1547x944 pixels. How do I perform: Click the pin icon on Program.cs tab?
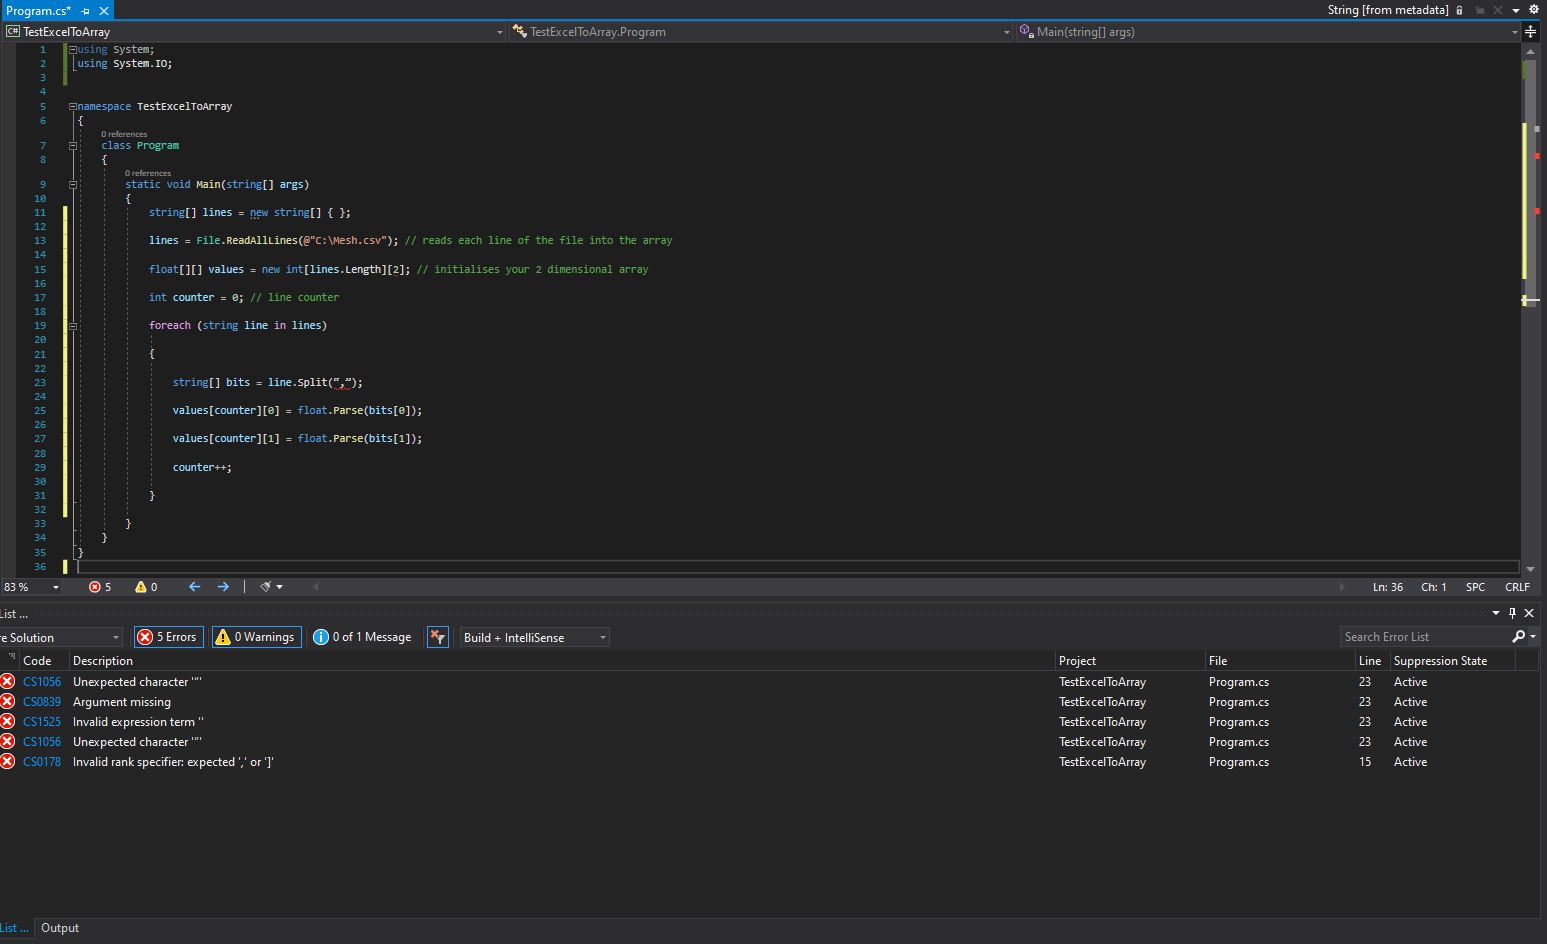coord(86,11)
